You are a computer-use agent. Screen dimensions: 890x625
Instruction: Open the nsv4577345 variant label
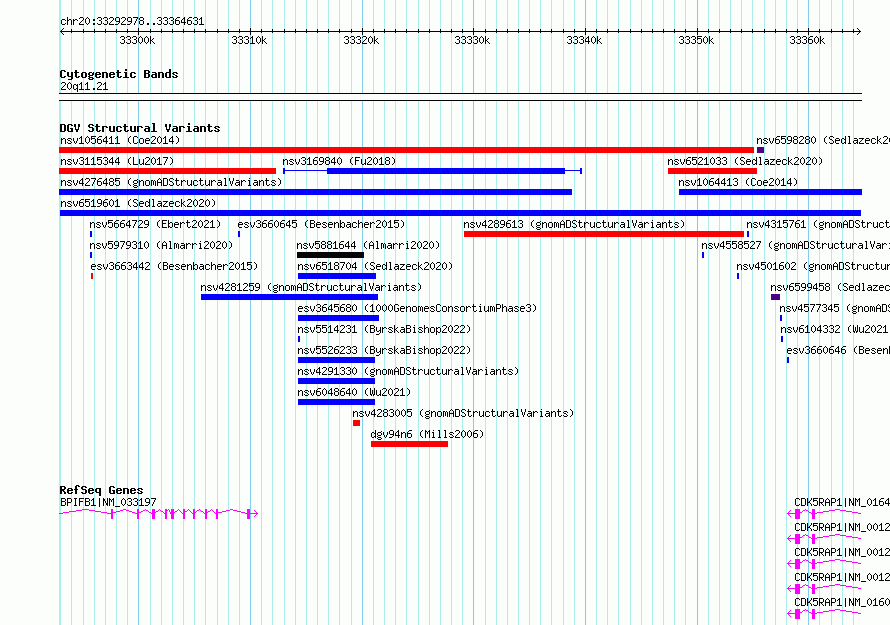click(834, 308)
